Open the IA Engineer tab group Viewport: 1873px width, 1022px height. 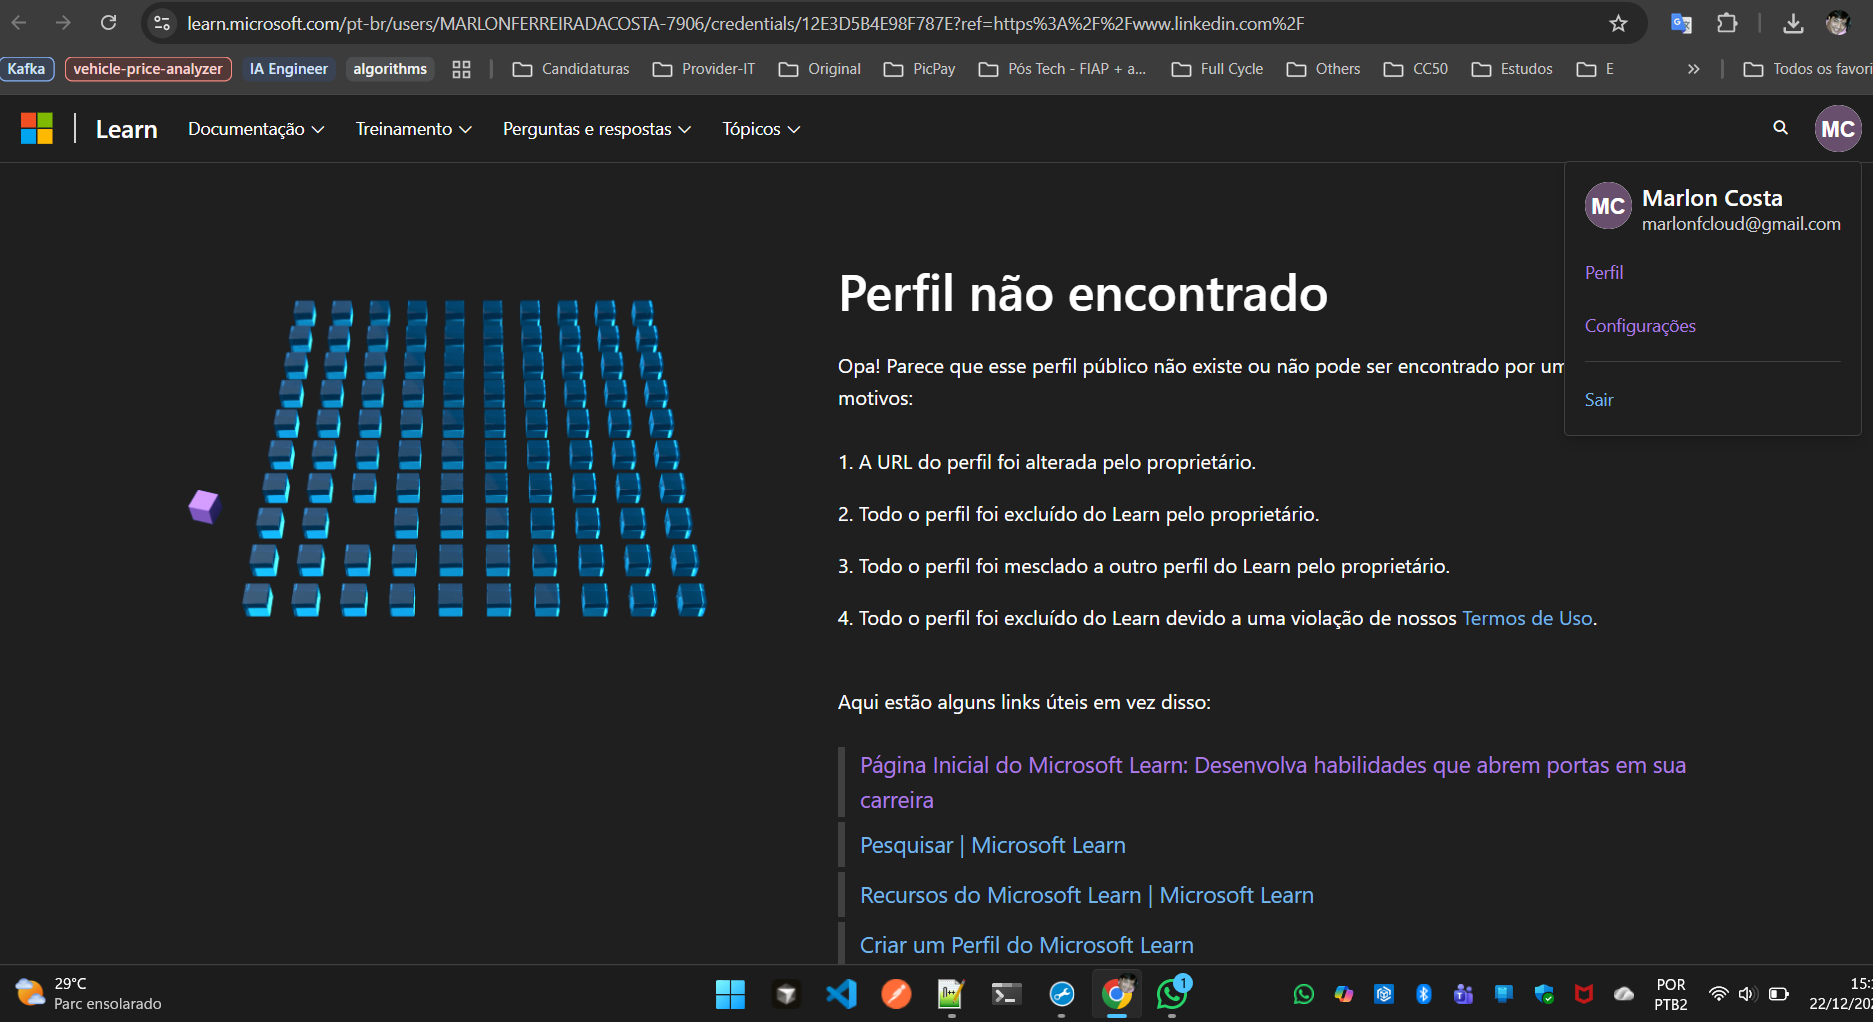click(x=288, y=69)
